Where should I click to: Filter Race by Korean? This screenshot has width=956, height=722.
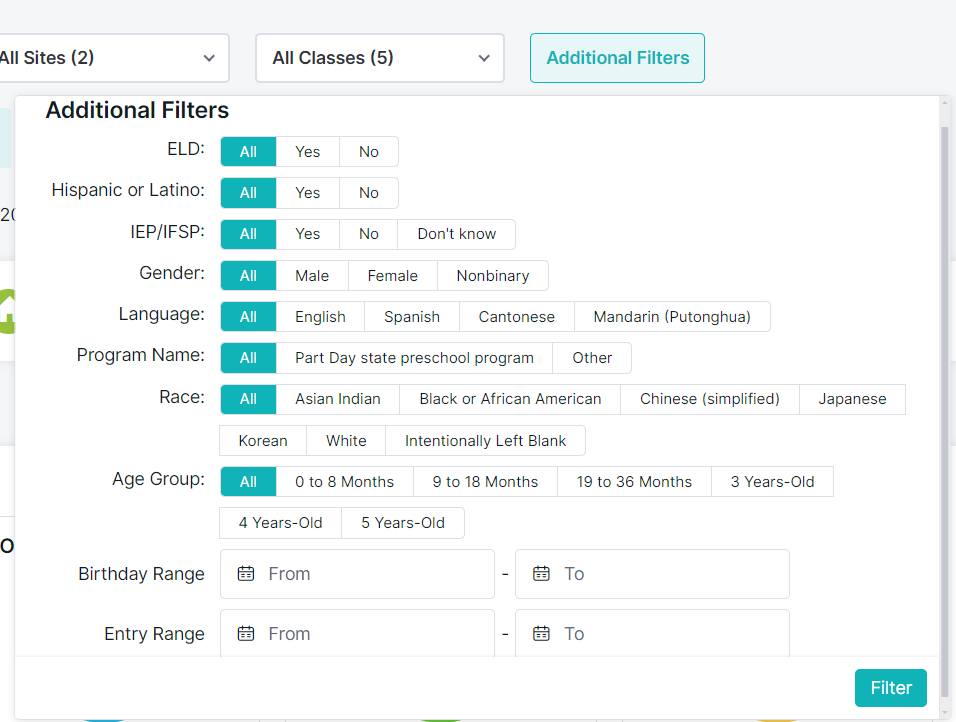click(263, 440)
